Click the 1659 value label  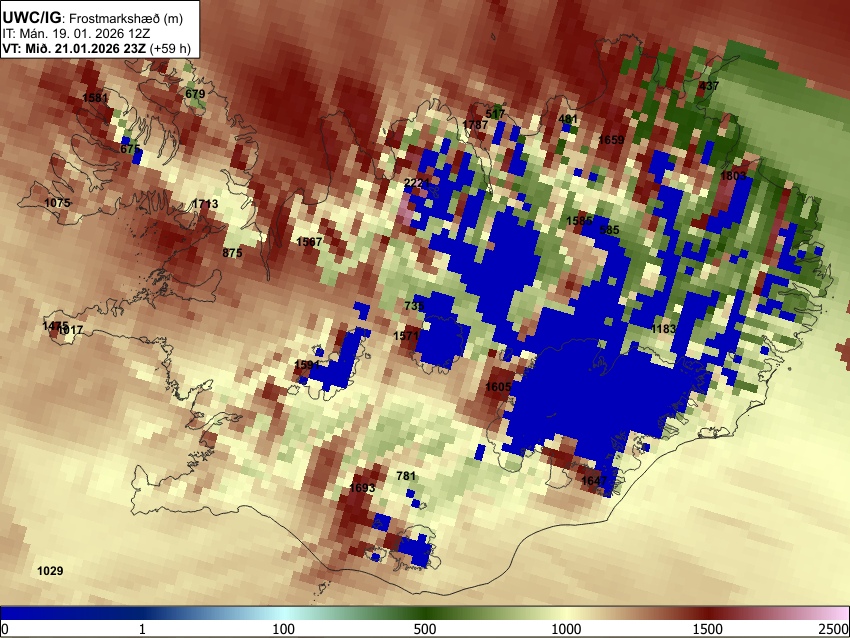pyautogui.click(x=611, y=140)
